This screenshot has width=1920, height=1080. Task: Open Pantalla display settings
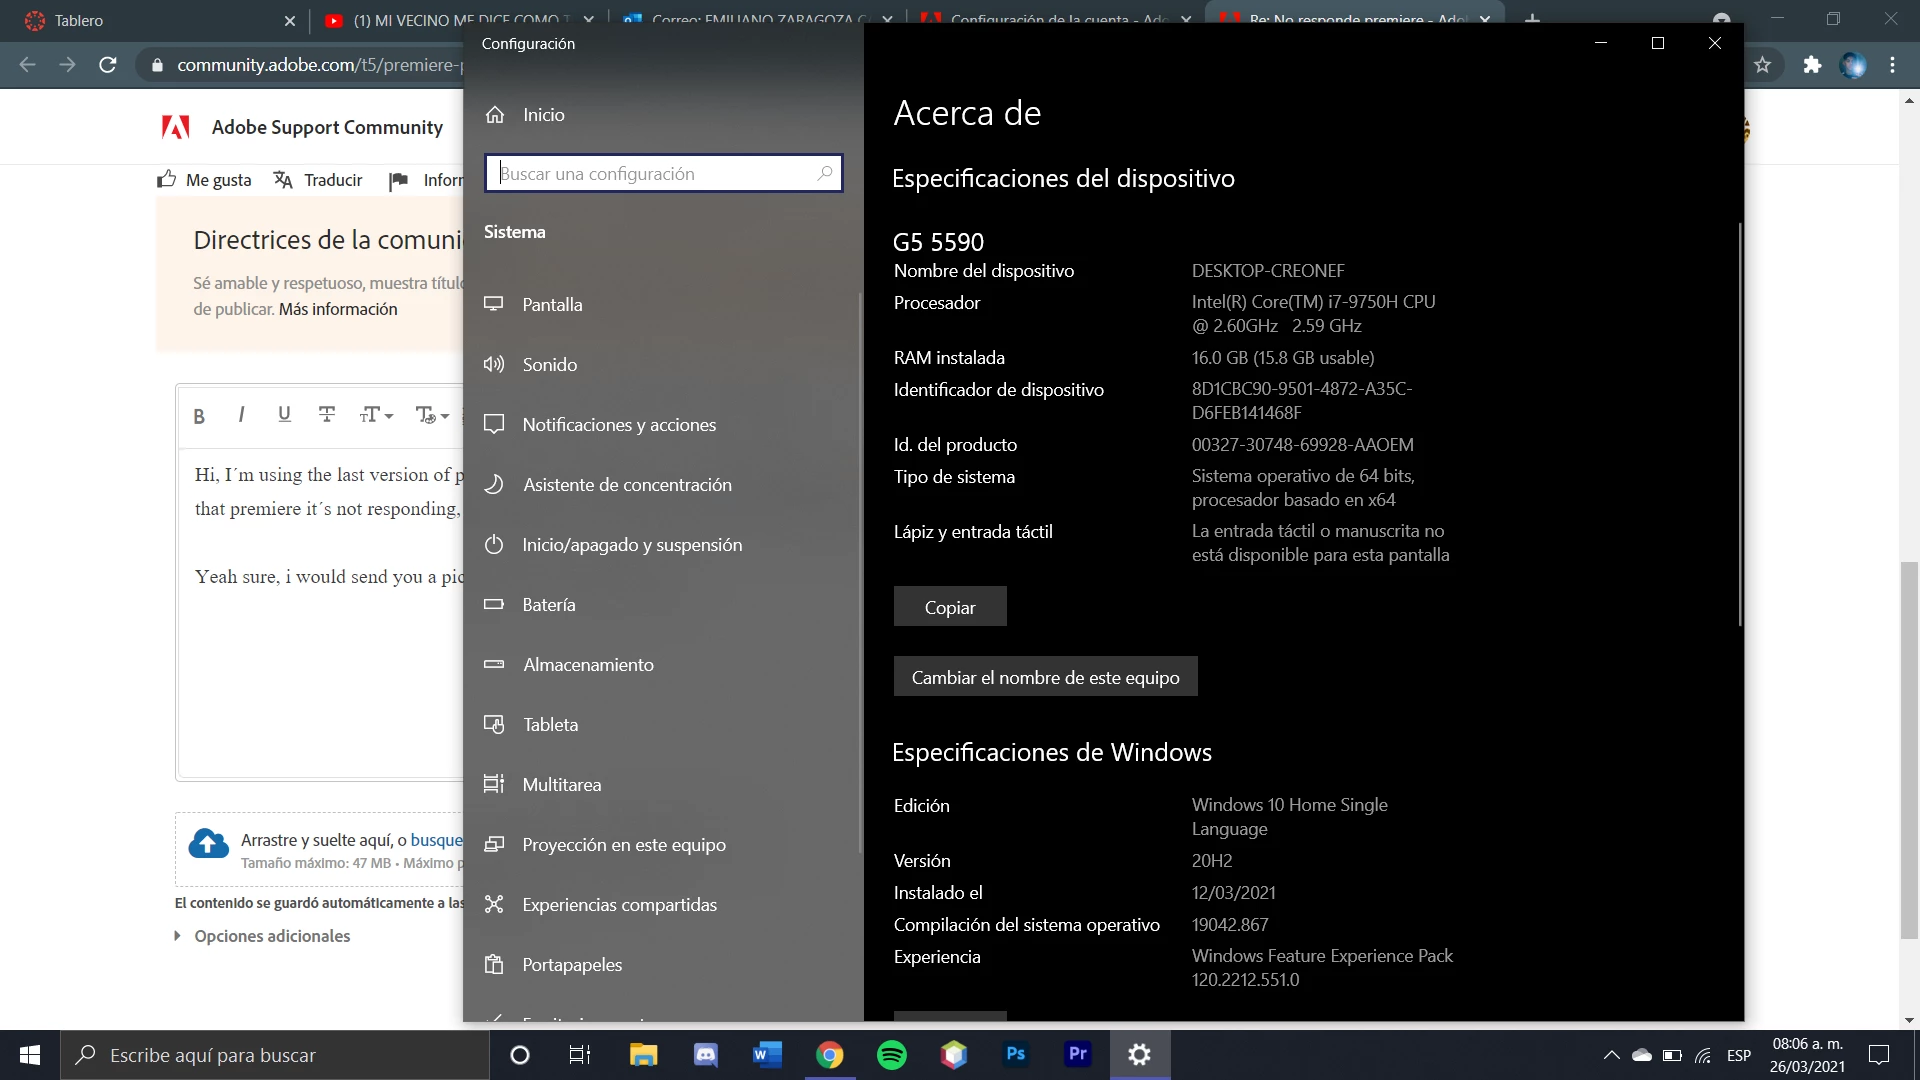(x=552, y=305)
